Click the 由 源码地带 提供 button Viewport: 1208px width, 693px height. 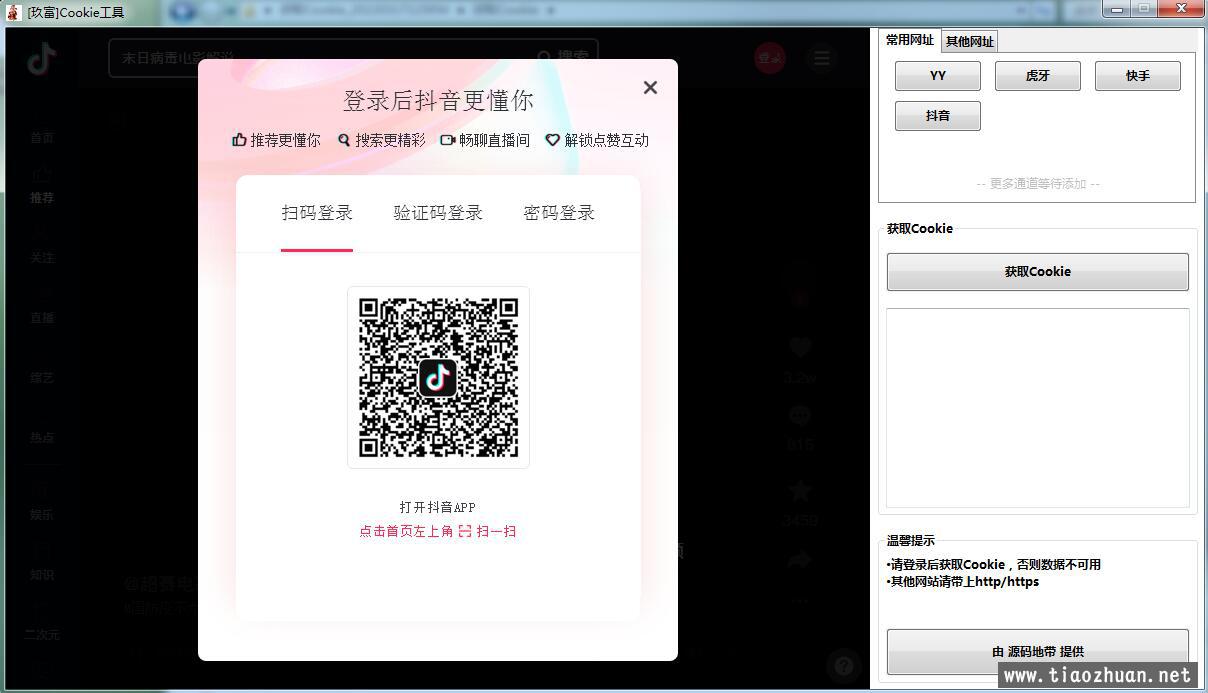pos(1038,651)
